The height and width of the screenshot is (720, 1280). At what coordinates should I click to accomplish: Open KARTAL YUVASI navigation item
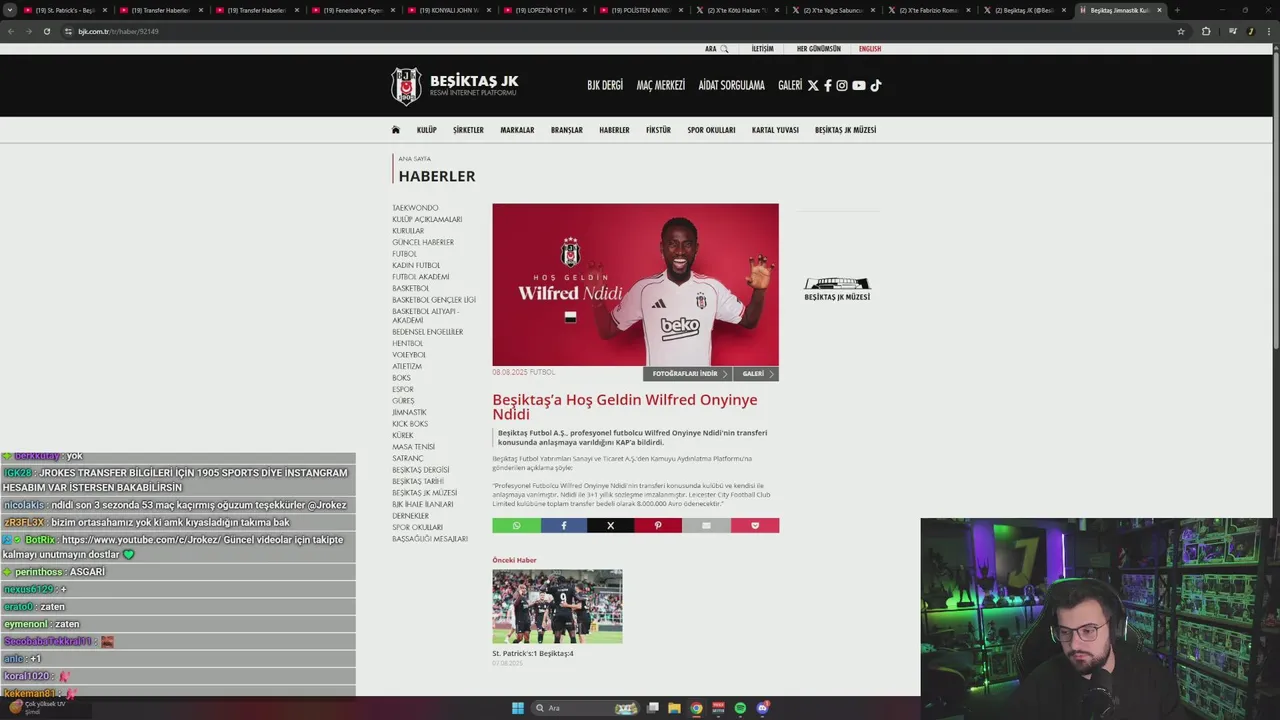[x=775, y=130]
